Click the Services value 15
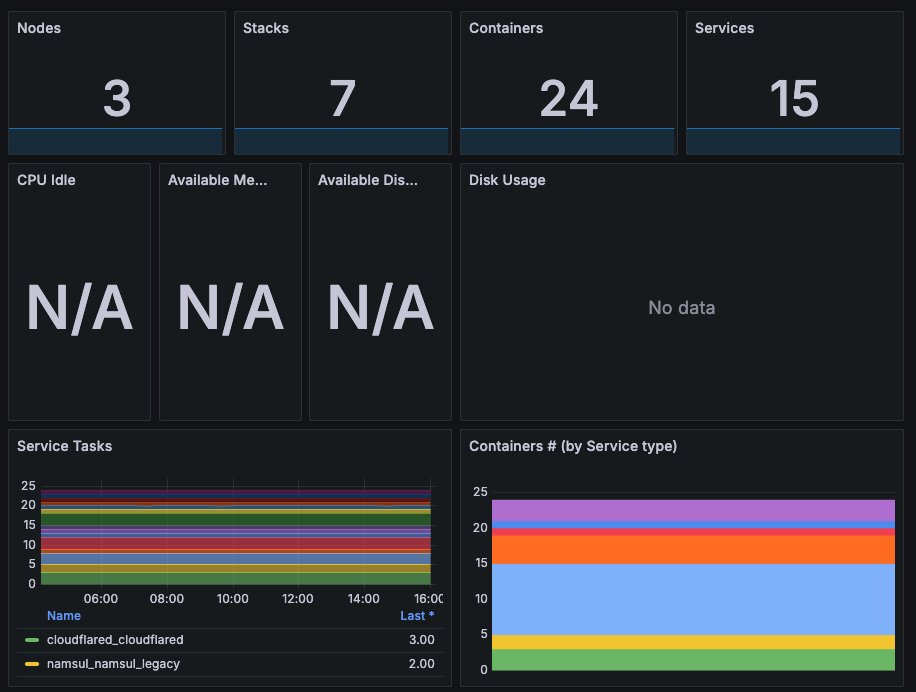Image resolution: width=916 pixels, height=692 pixels. point(794,99)
